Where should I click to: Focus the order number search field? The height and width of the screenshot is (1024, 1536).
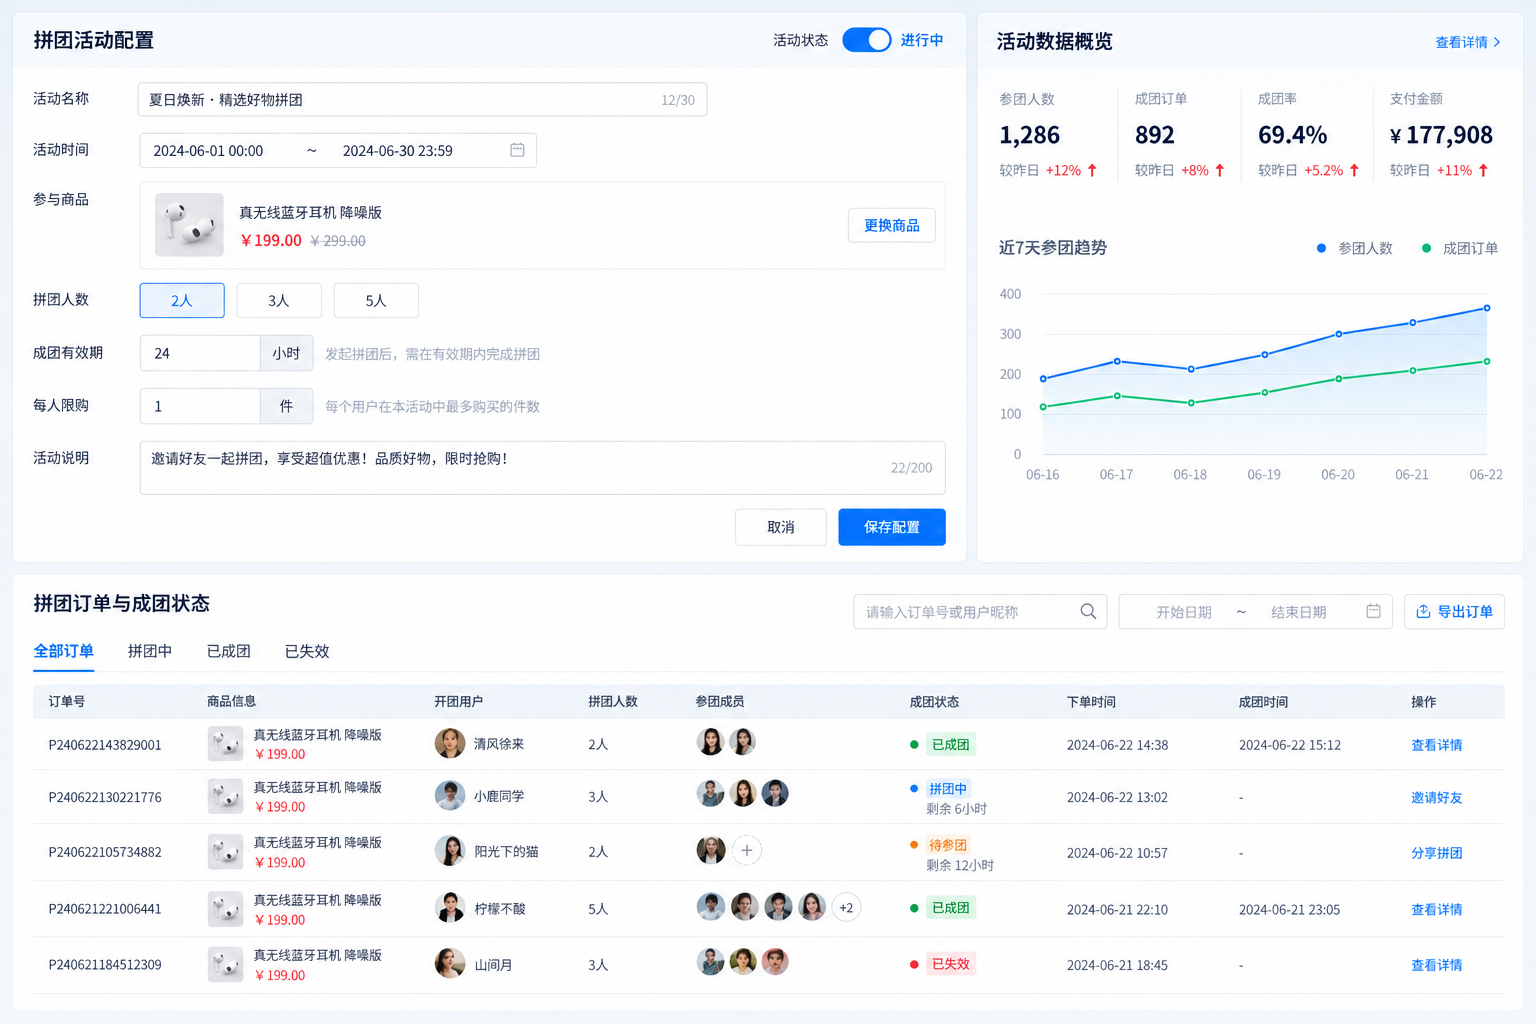coord(980,611)
